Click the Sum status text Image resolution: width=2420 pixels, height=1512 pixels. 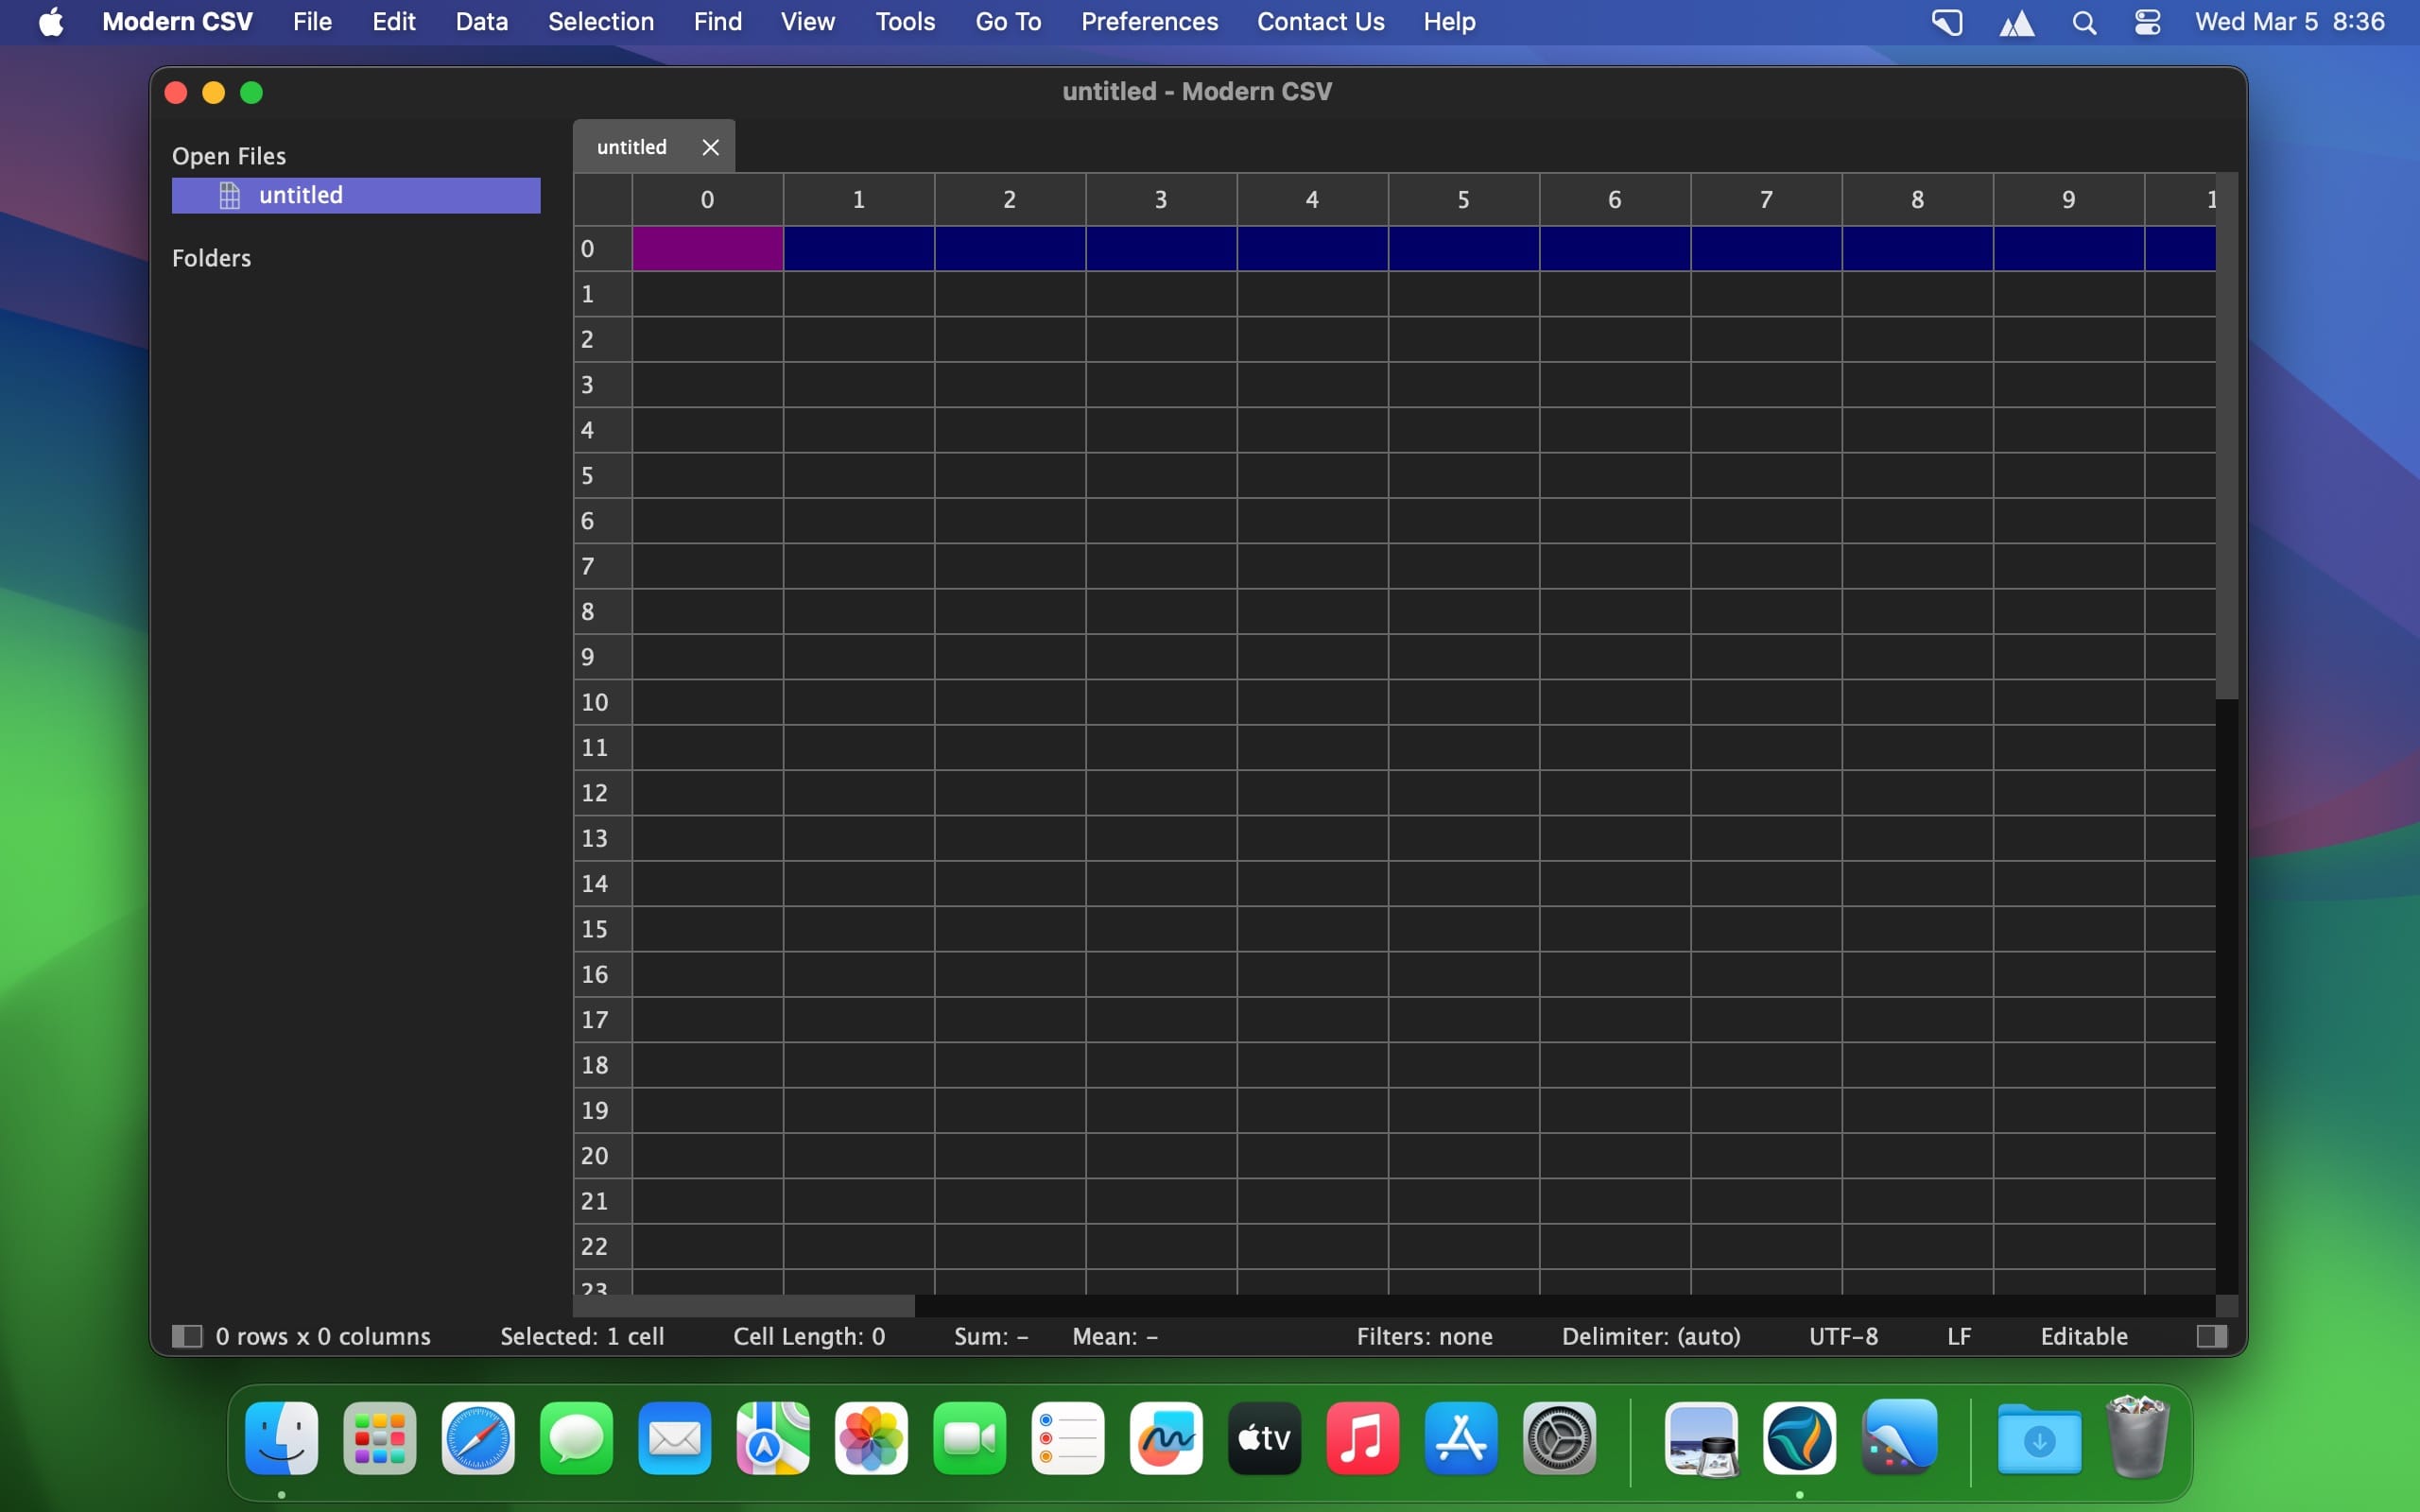991,1336
